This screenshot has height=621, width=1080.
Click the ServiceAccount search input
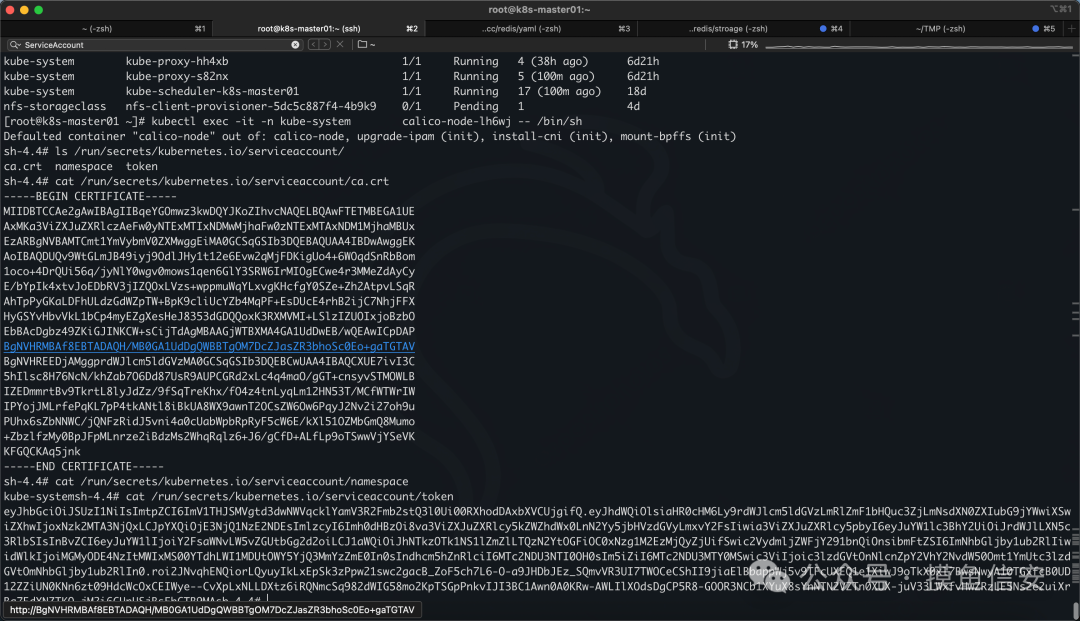(x=156, y=45)
